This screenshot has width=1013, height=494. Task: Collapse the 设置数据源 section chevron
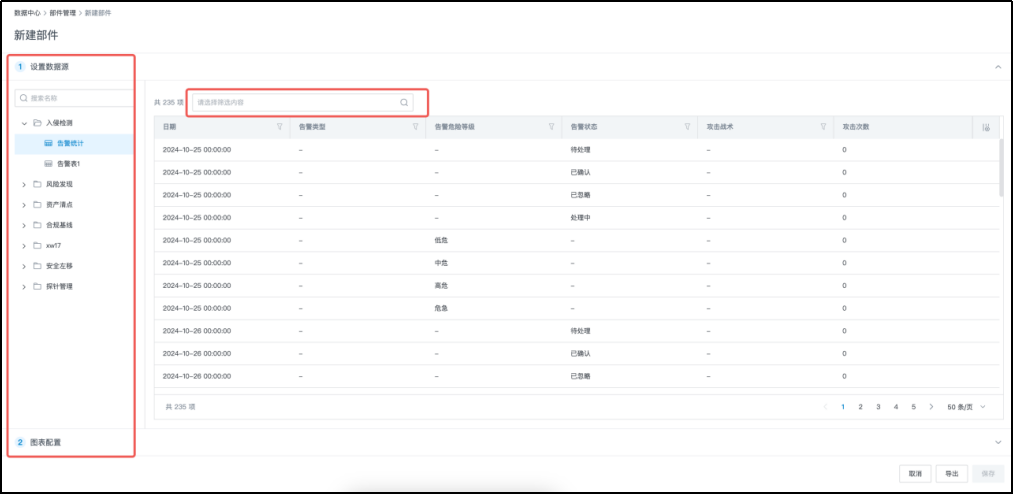(x=998, y=67)
